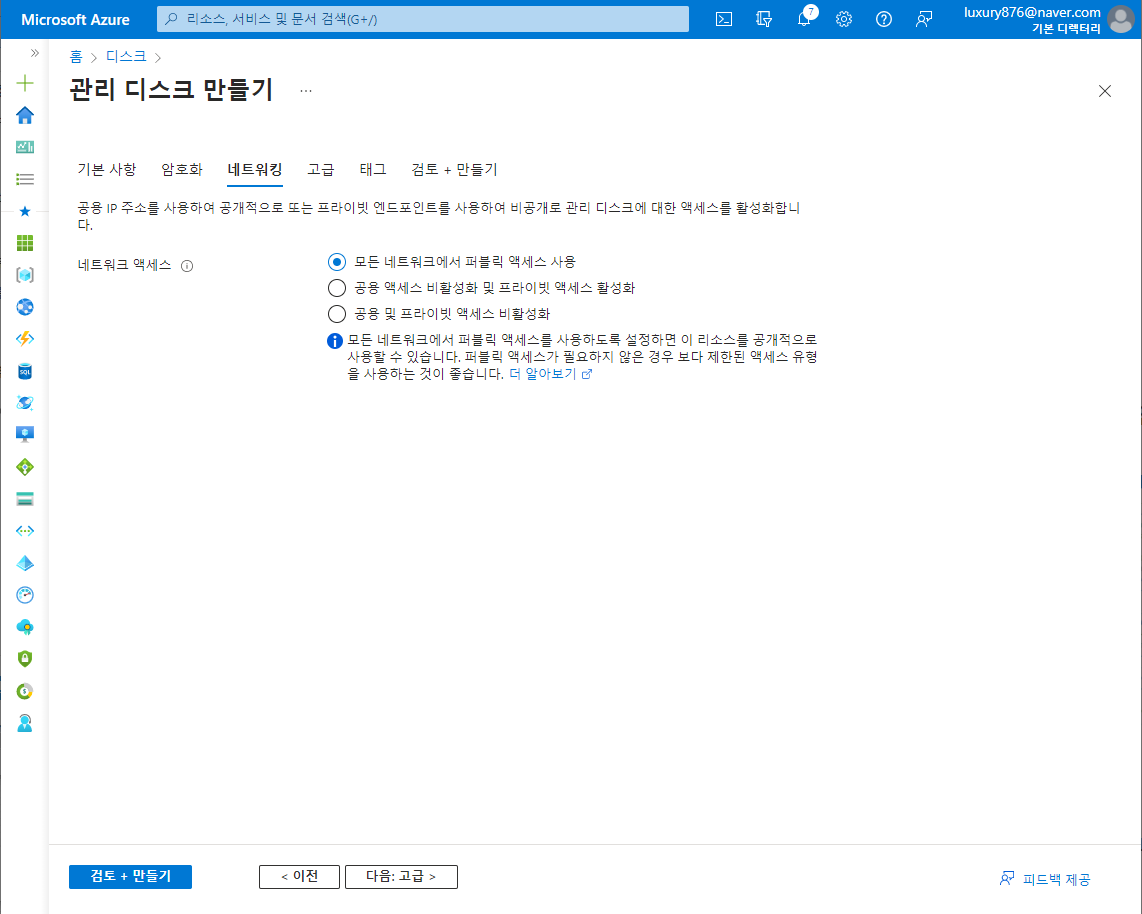Viewport: 1142px width, 914px height.
Task: Switch to the 암호화 tab
Action: 182,170
